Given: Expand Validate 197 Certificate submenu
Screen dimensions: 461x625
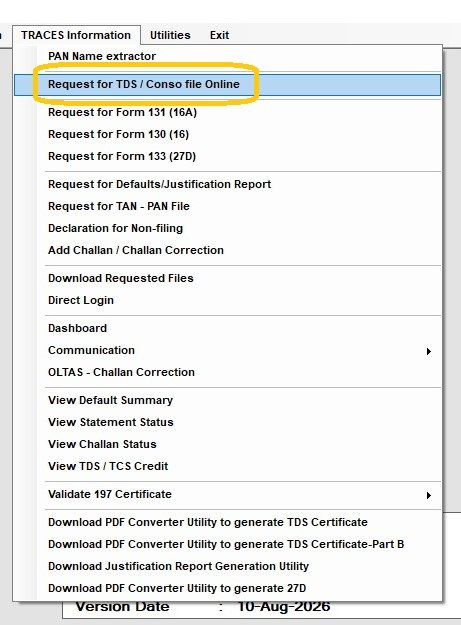Looking at the screenshot, I should point(228,494).
